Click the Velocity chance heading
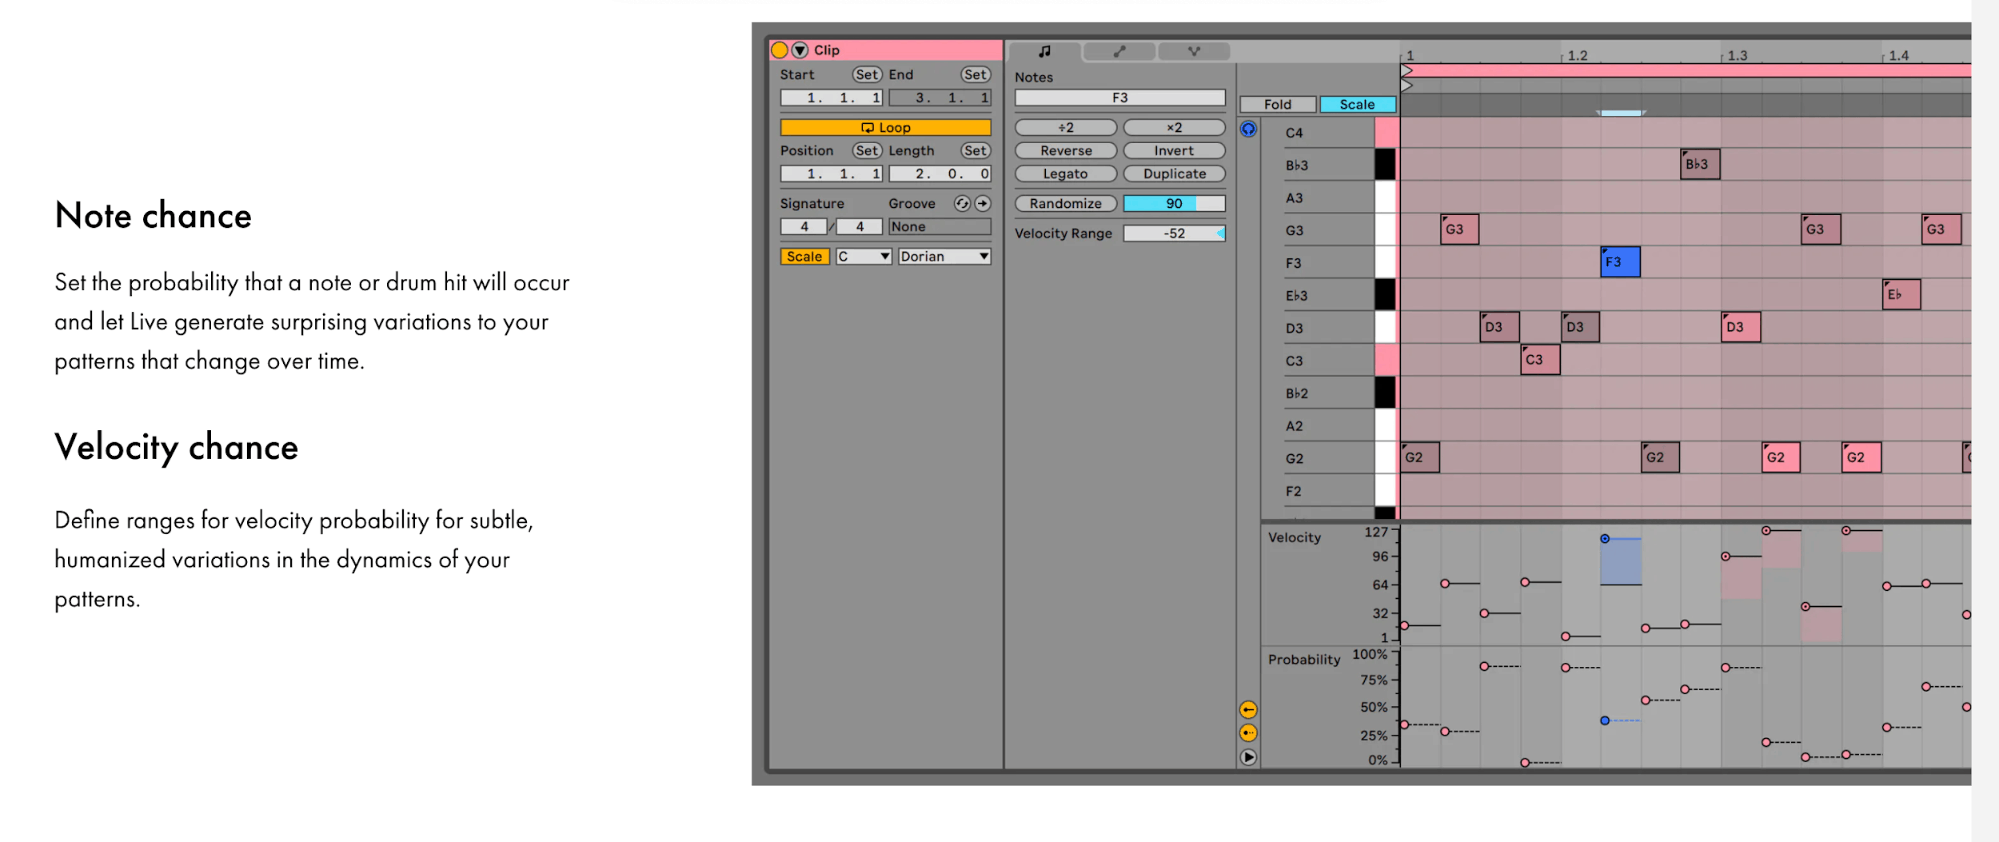Viewport: 1999px width, 842px height. (176, 447)
